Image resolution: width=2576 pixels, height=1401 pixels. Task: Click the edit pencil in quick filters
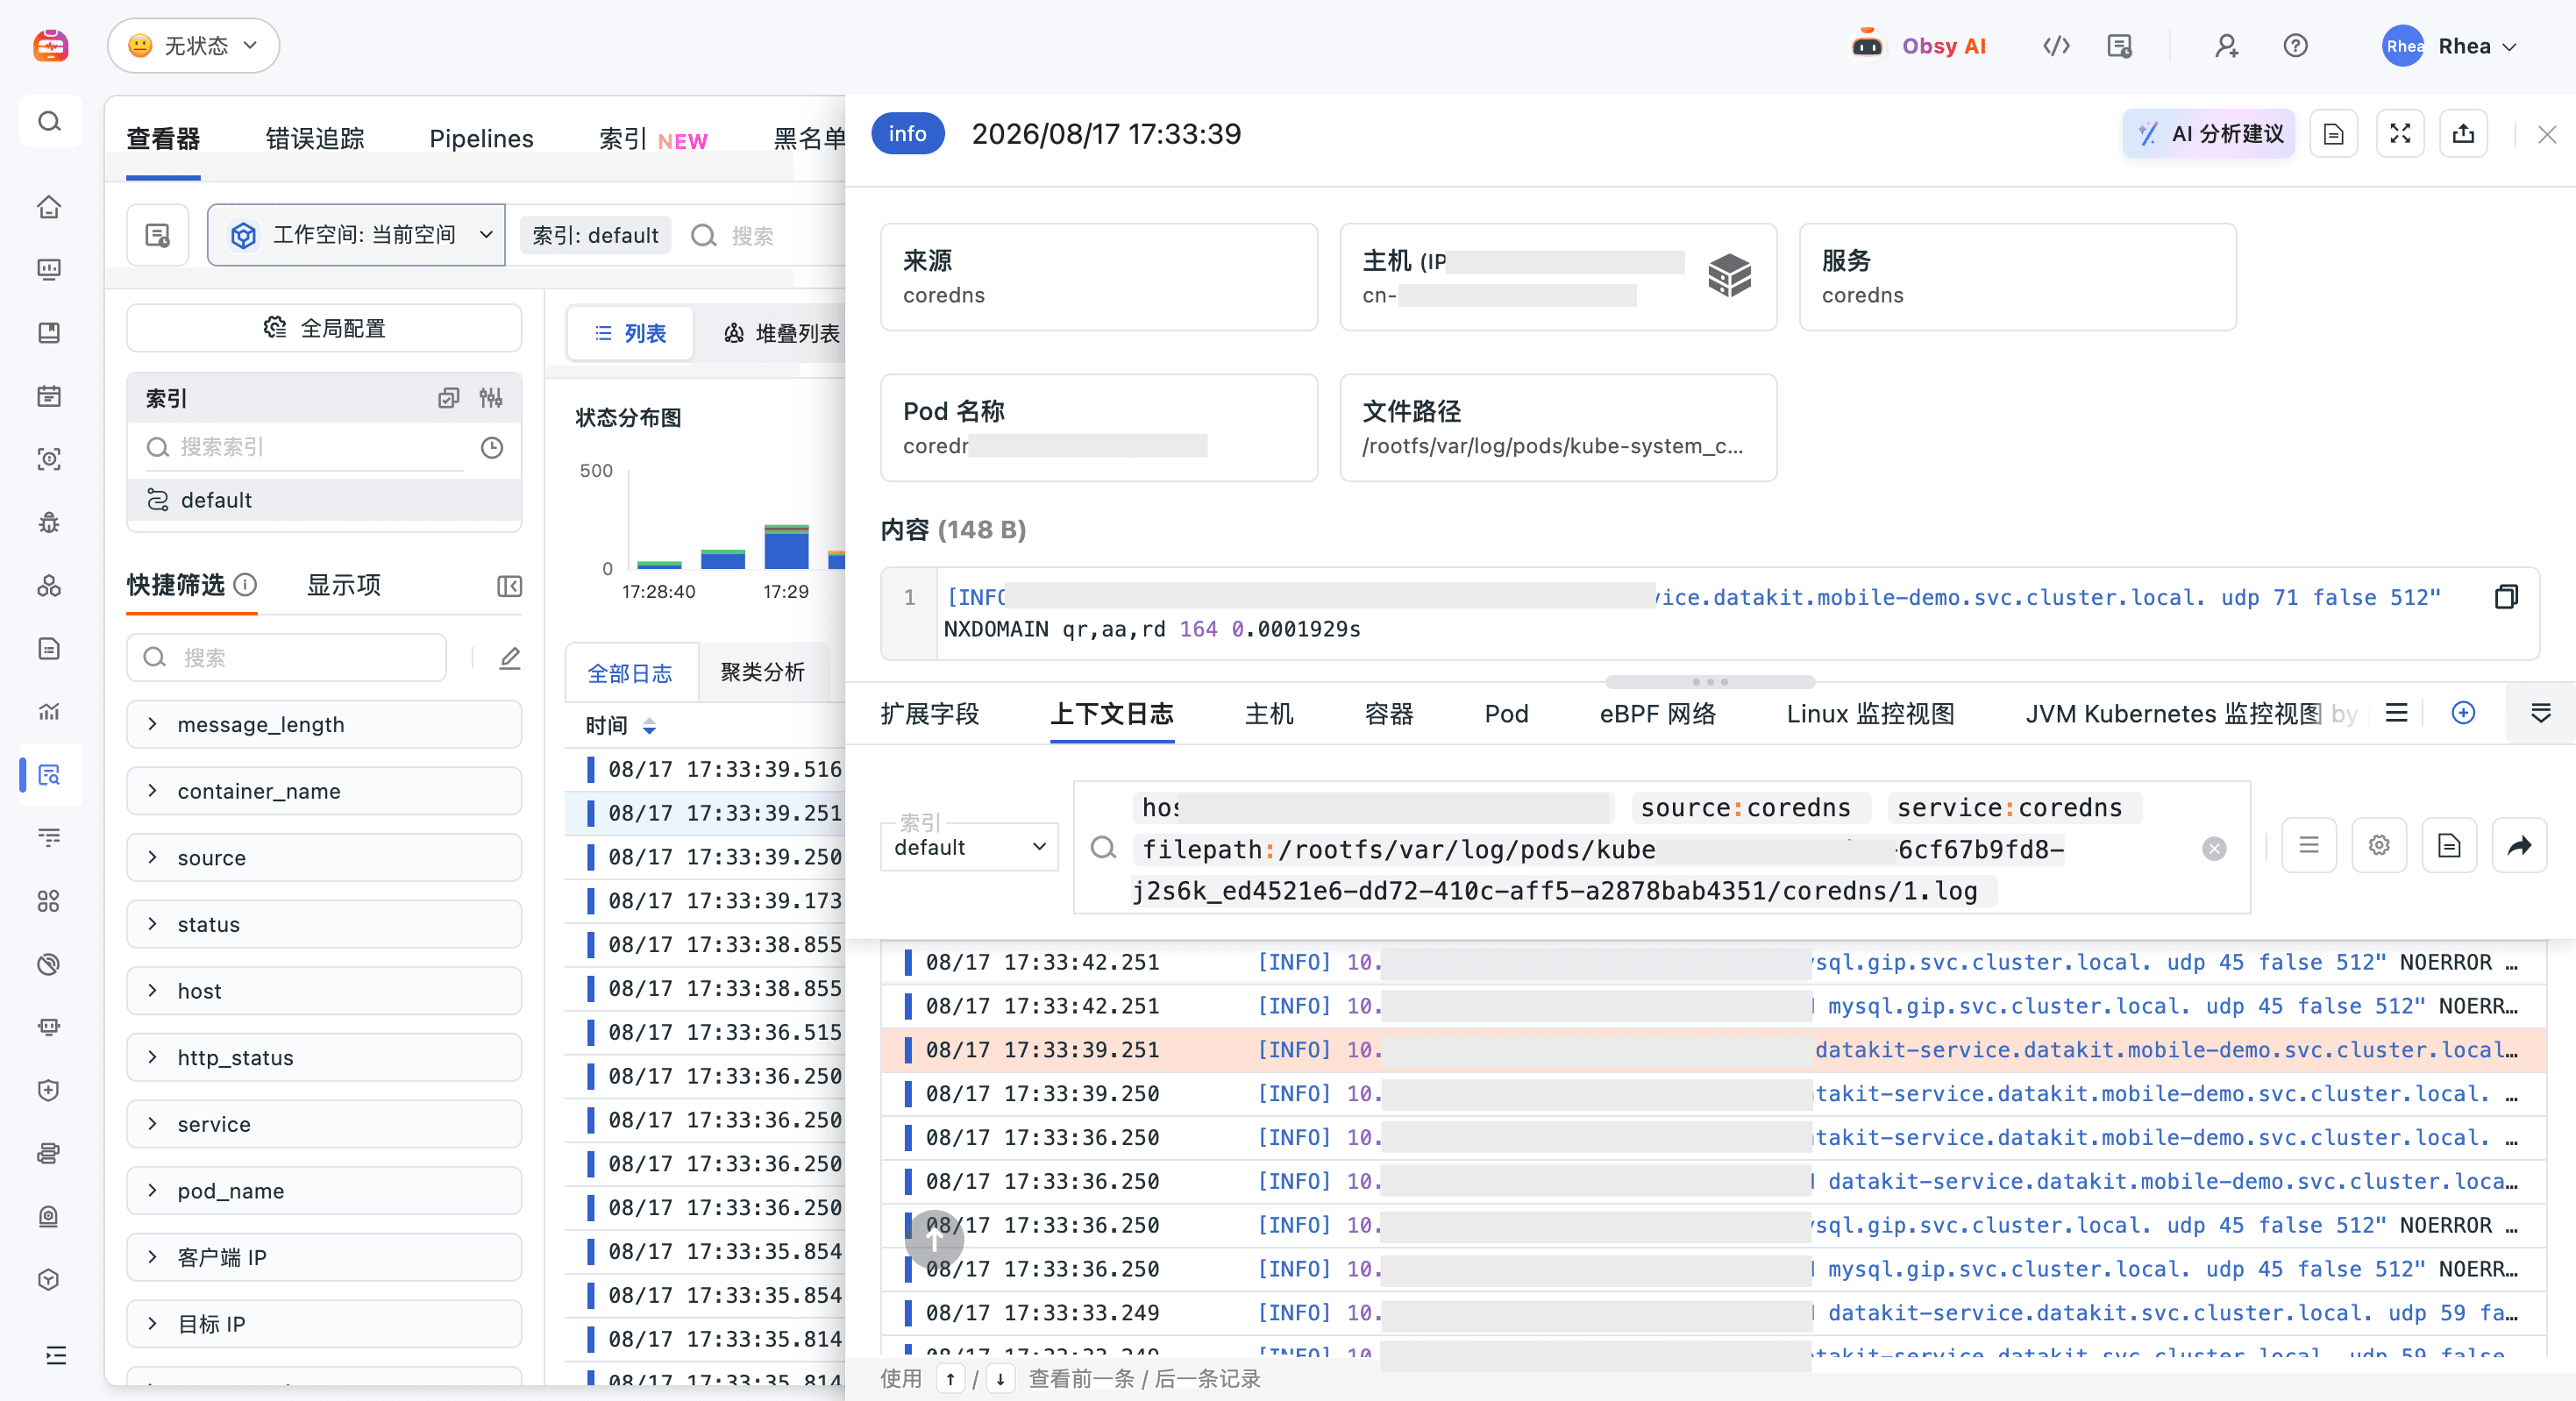(x=510, y=658)
